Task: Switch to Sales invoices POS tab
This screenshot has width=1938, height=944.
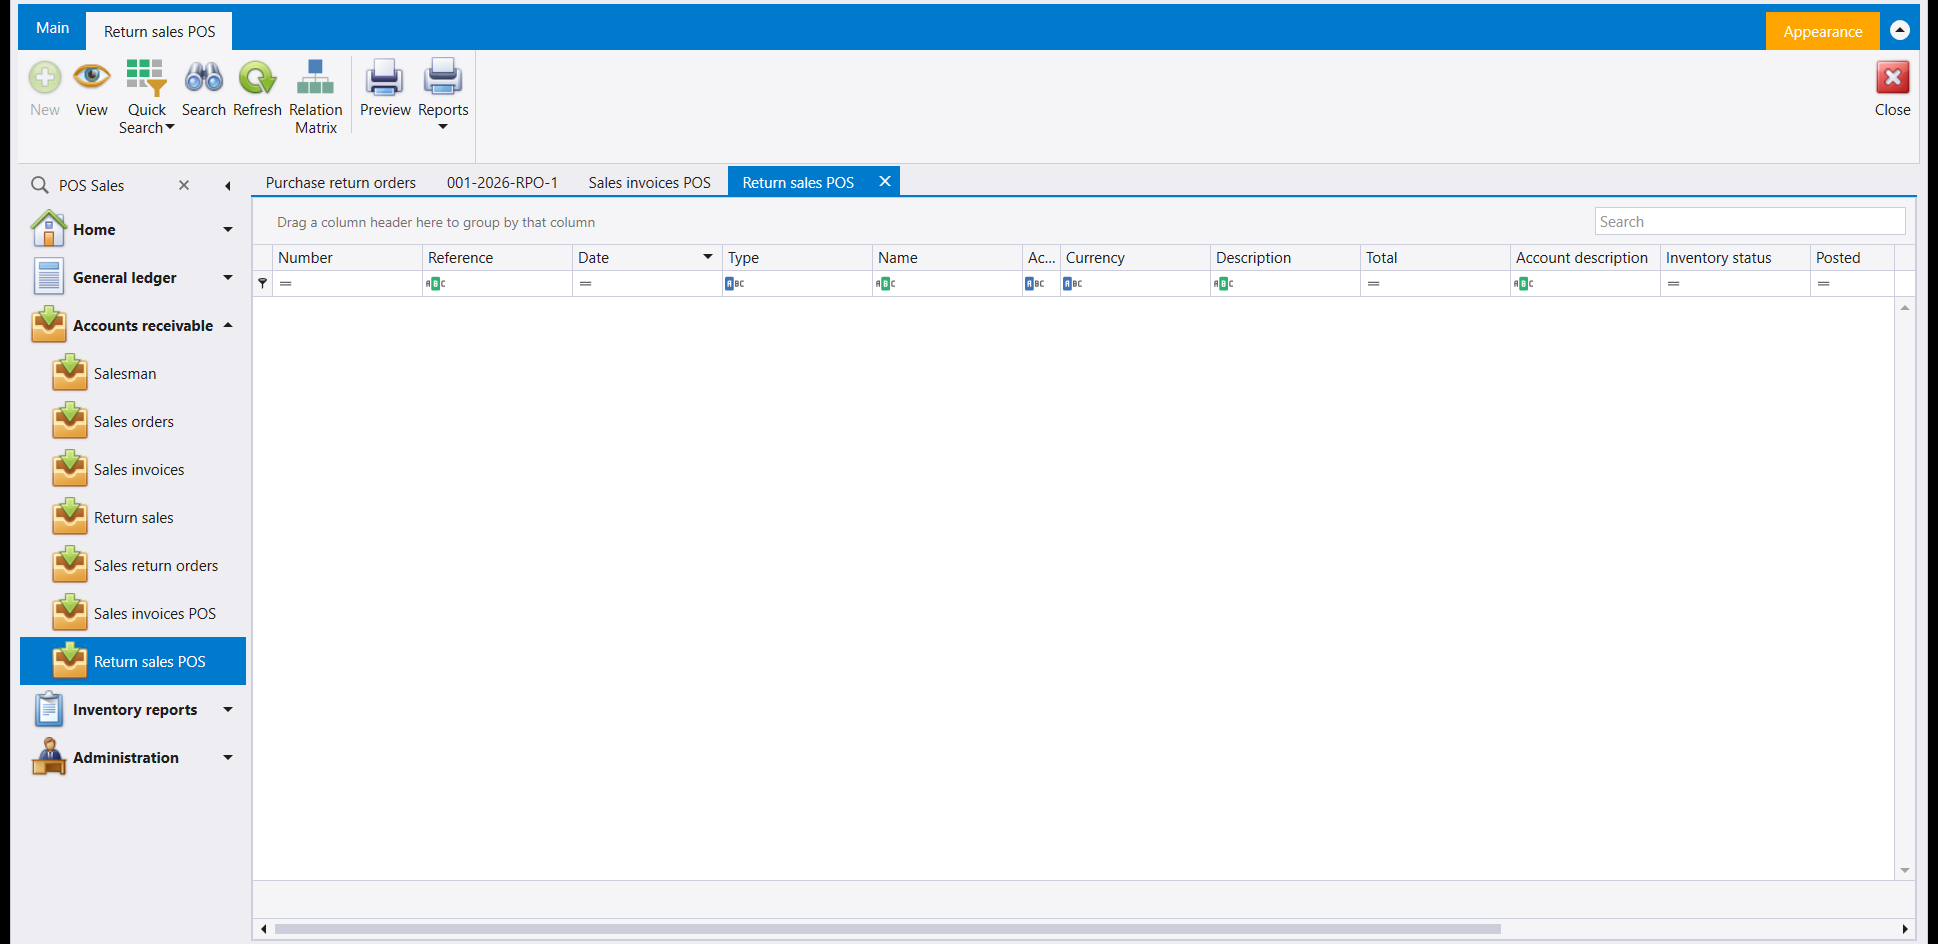Action: pos(649,182)
